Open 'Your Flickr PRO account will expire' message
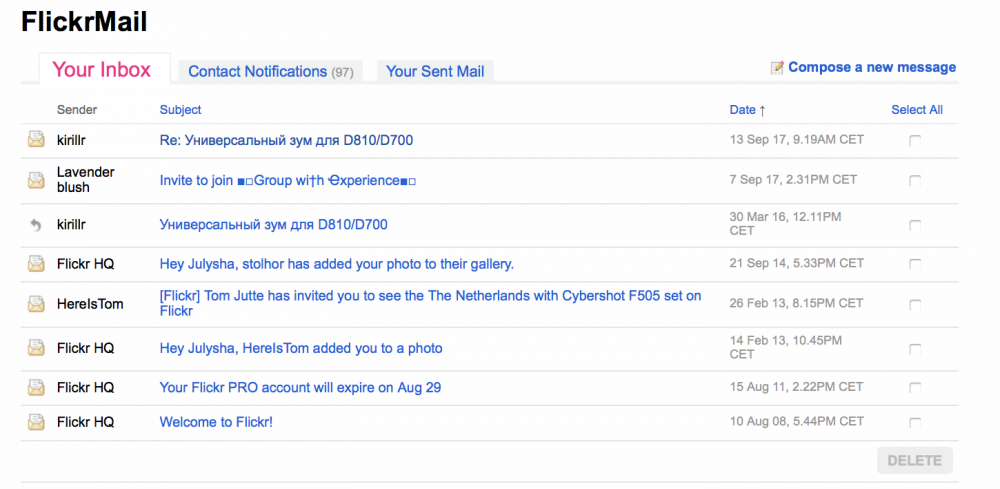The height and width of the screenshot is (489, 1000). tap(300, 387)
